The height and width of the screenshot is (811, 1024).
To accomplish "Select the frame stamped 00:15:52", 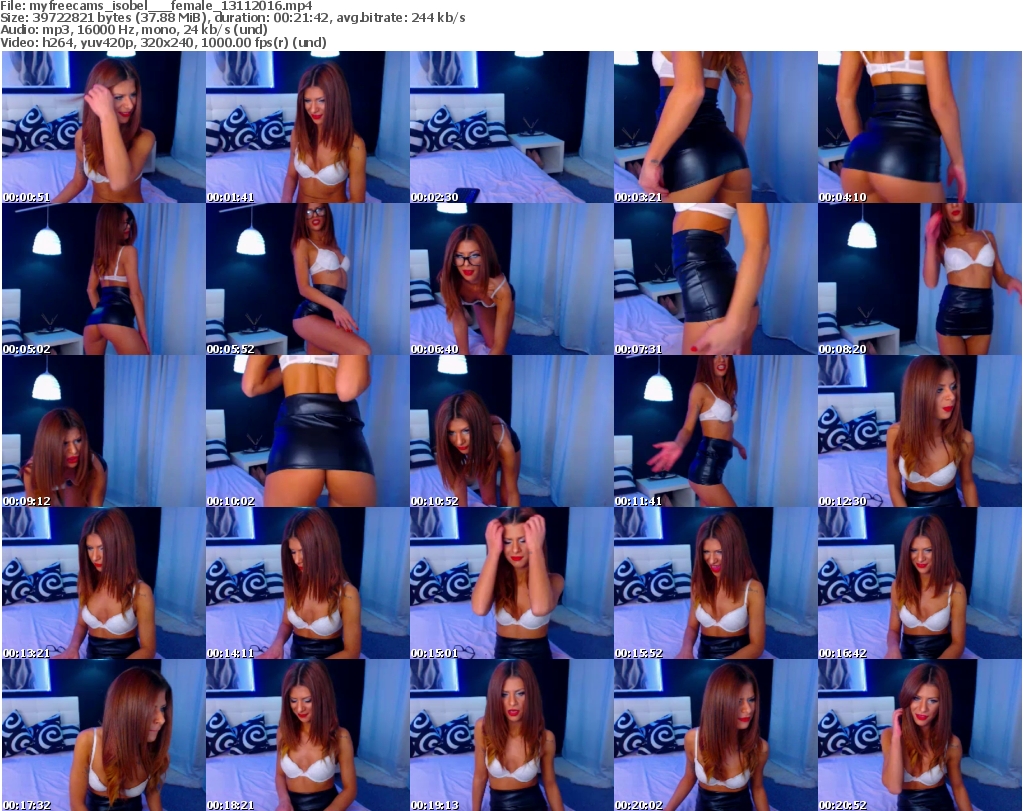I will coord(715,583).
